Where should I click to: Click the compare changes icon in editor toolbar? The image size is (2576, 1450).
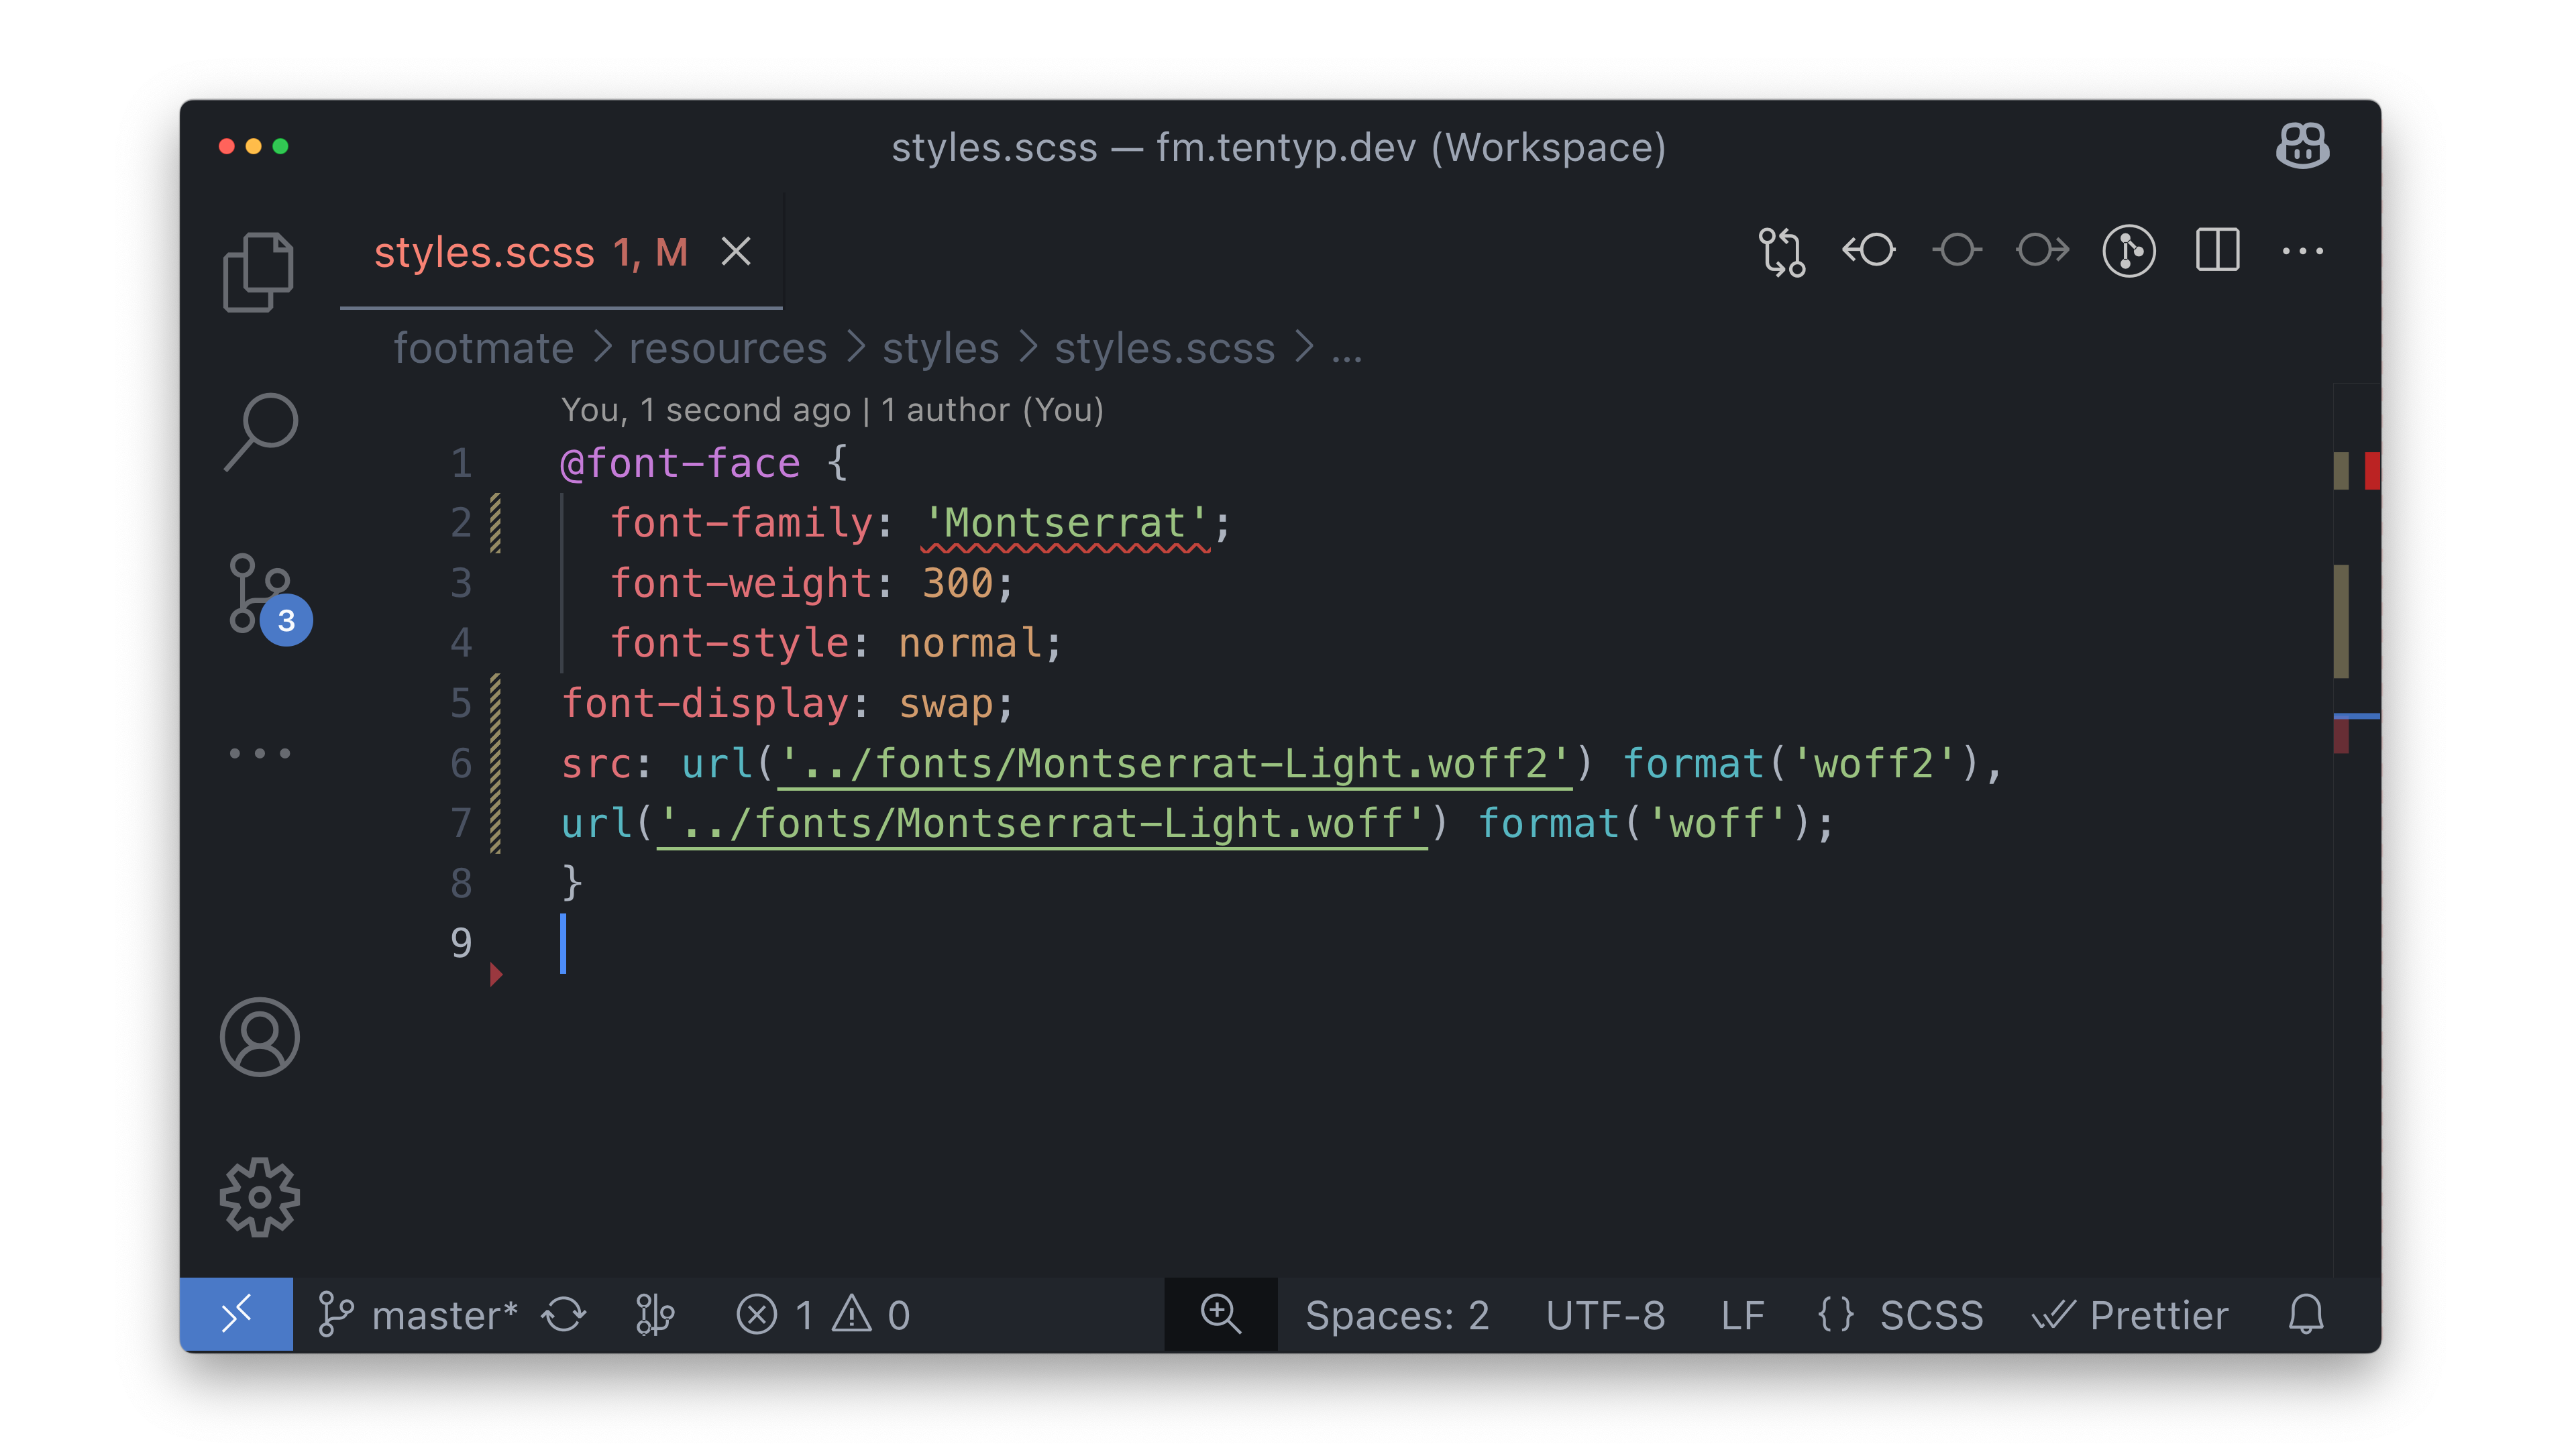tap(1781, 251)
